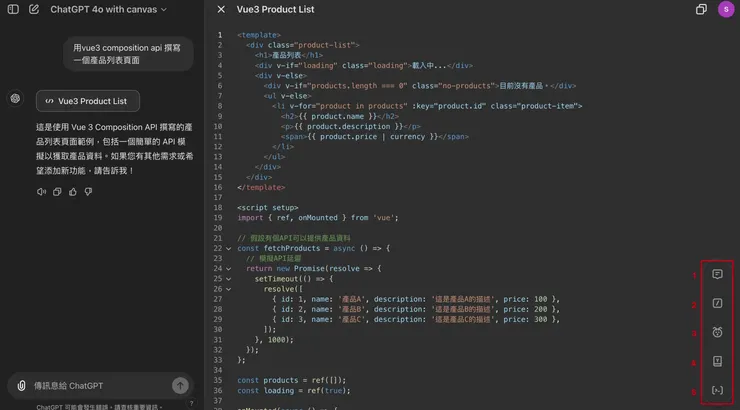Send message with the arrow button

coord(180,385)
